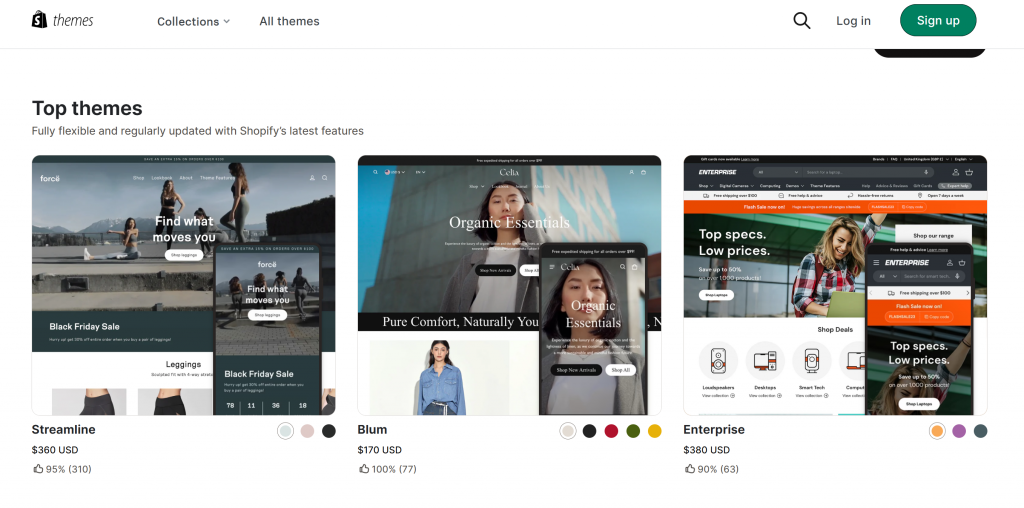
Task: Click the 90% (63) rating text
Action: point(718,469)
